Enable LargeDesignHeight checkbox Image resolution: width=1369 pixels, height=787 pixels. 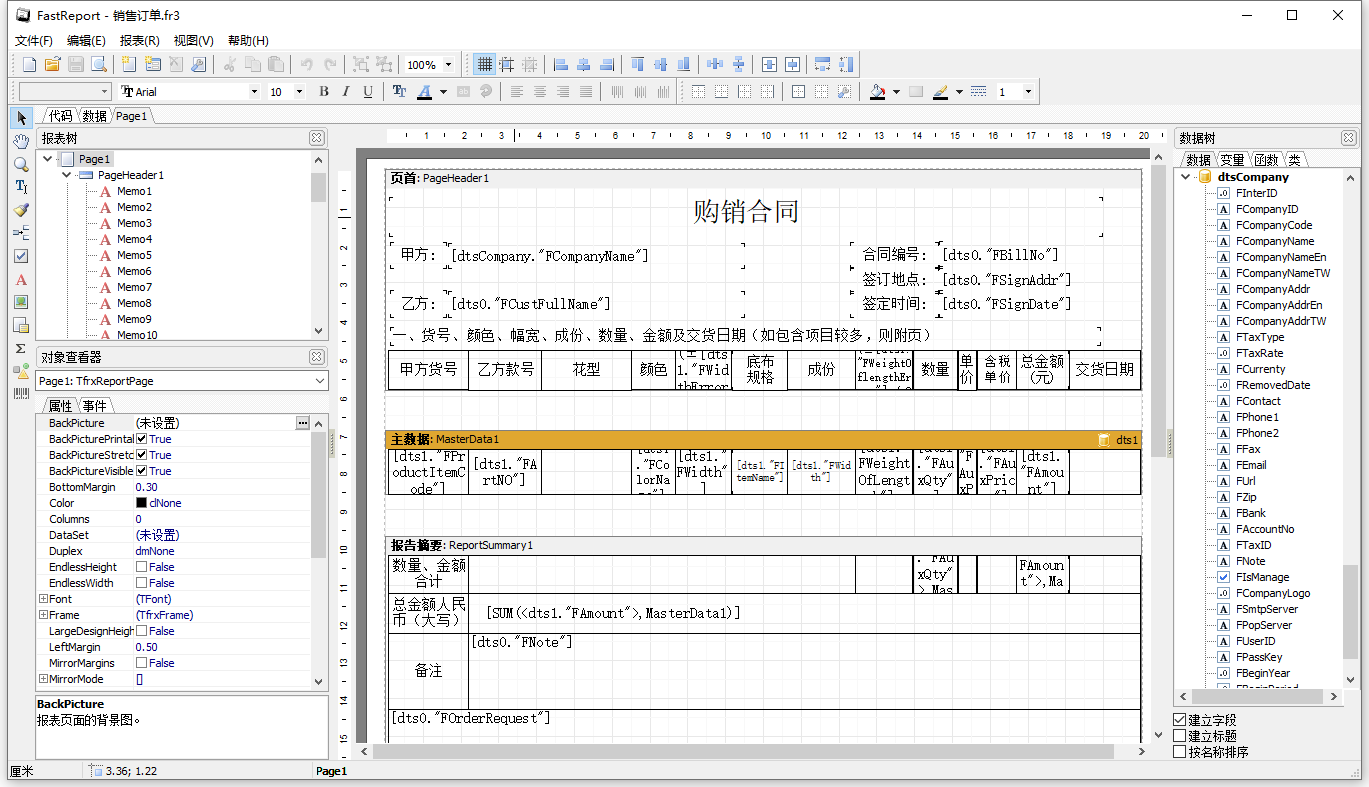click(142, 631)
